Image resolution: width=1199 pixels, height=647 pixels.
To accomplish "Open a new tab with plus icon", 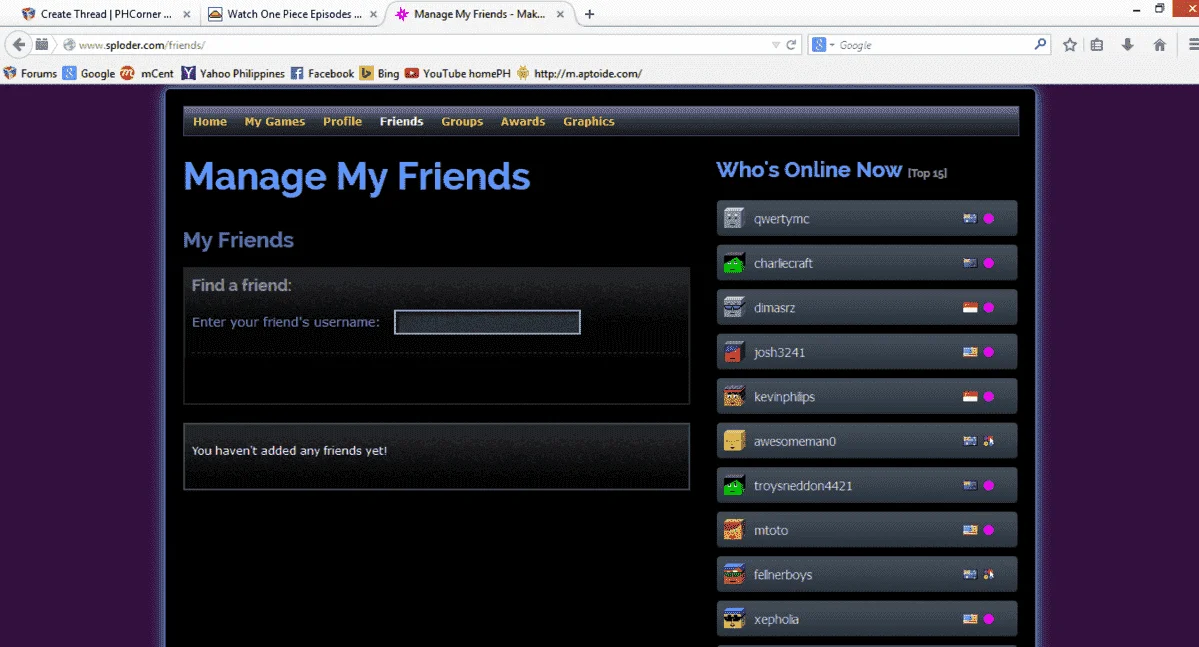I will 589,14.
